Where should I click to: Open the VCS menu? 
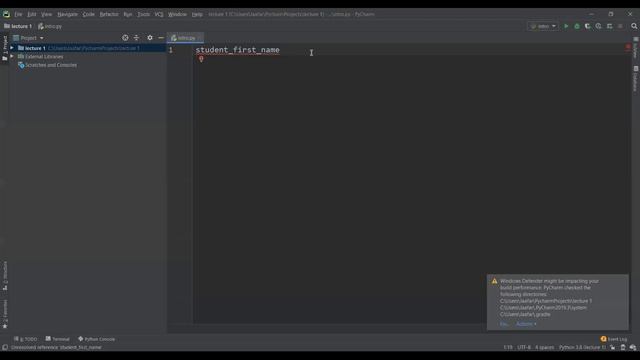point(159,14)
